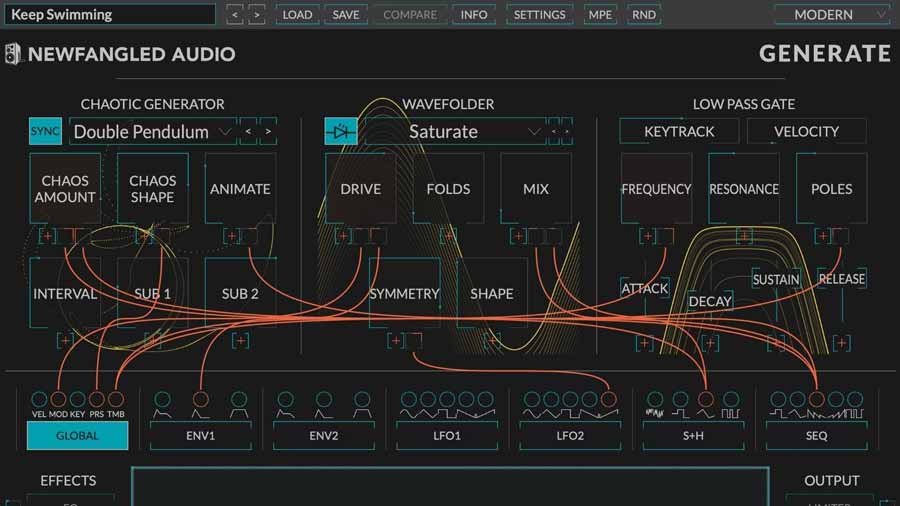Select the VEL modulation source circle
Image resolution: width=900 pixels, height=506 pixels.
pyautogui.click(x=39, y=399)
